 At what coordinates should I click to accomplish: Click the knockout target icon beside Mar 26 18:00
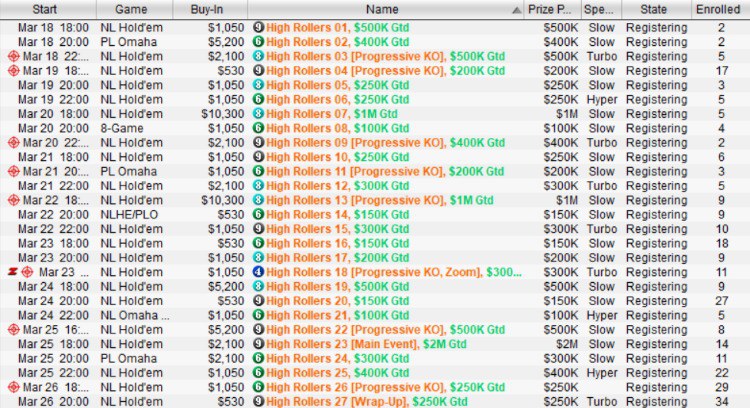(11, 387)
